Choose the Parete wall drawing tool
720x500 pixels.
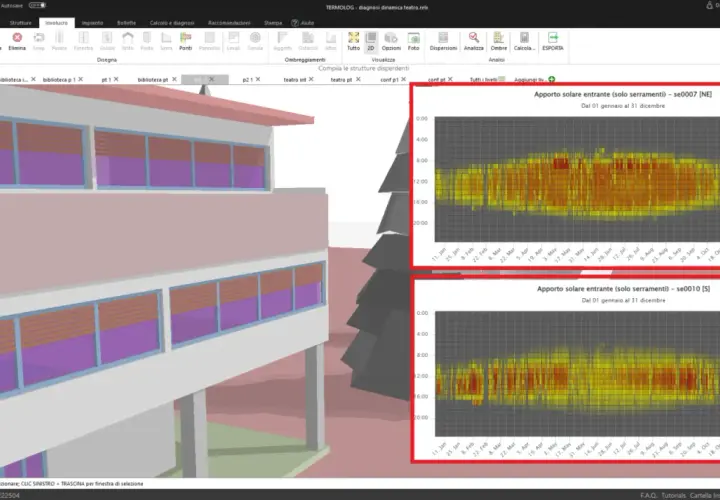click(59, 41)
